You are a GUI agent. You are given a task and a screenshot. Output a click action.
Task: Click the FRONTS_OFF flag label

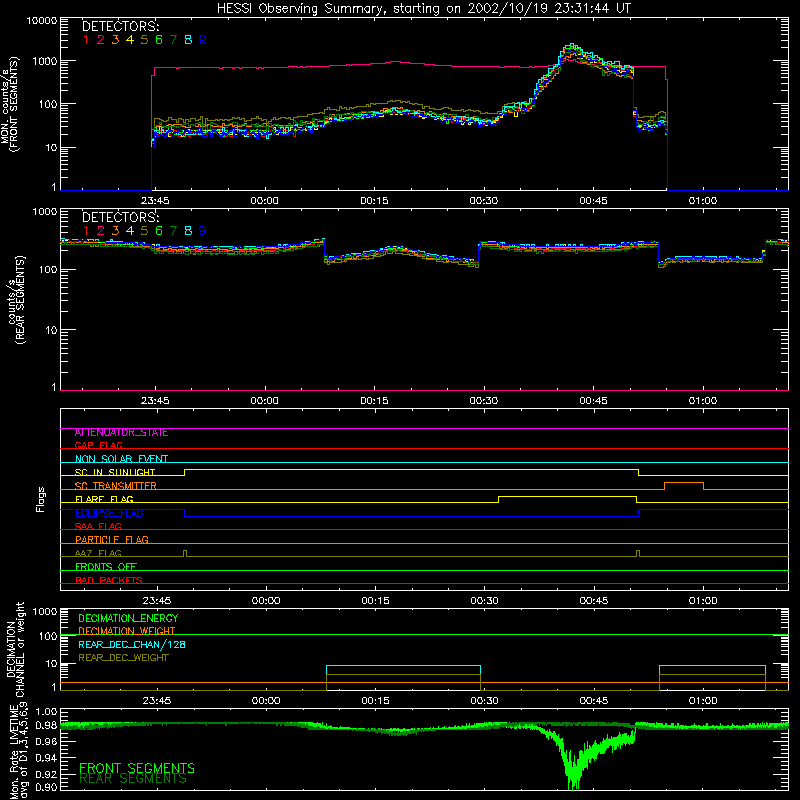106,567
